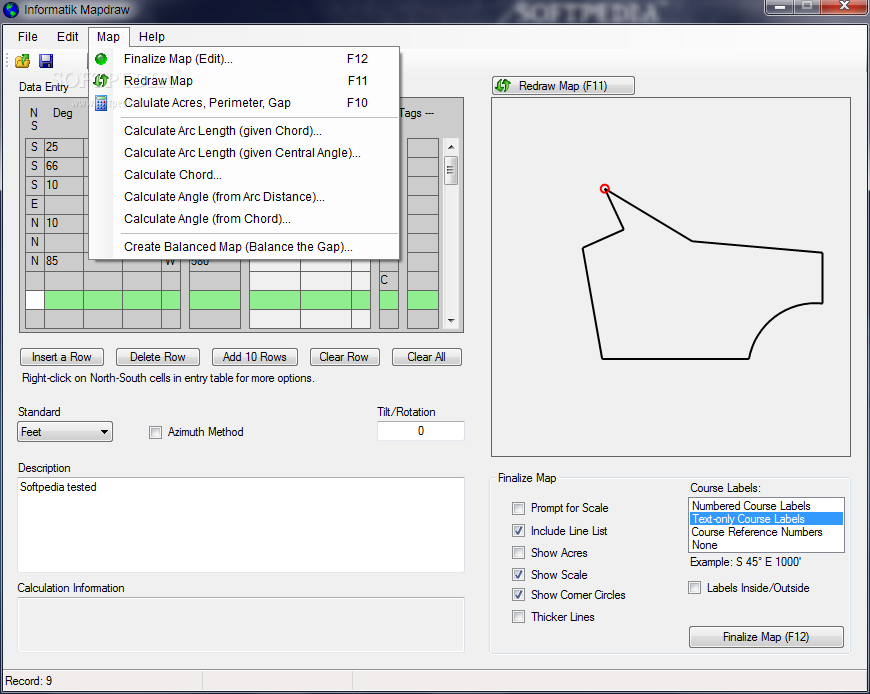
Task: Click the Redraw Map (F11) button
Action: click(563, 86)
